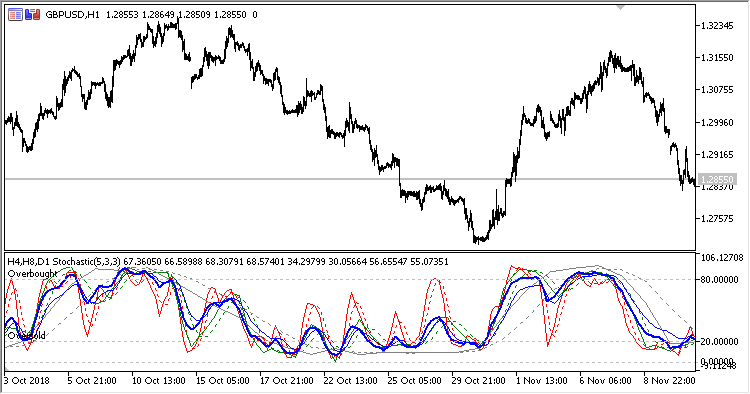Click the 6 Nov 06:00 time label
This screenshot has width=750, height=394.
click(606, 381)
